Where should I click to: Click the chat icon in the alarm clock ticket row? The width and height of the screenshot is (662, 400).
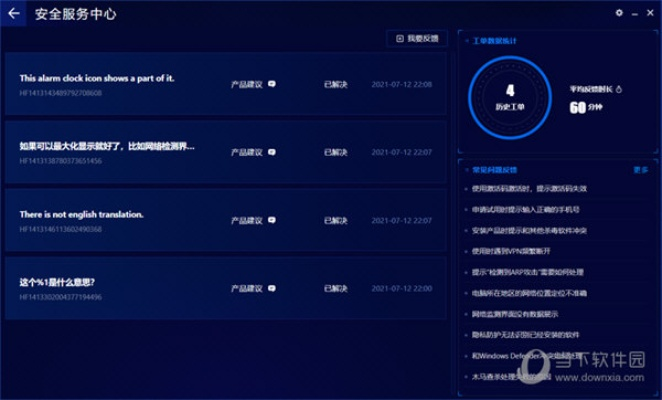coord(272,84)
